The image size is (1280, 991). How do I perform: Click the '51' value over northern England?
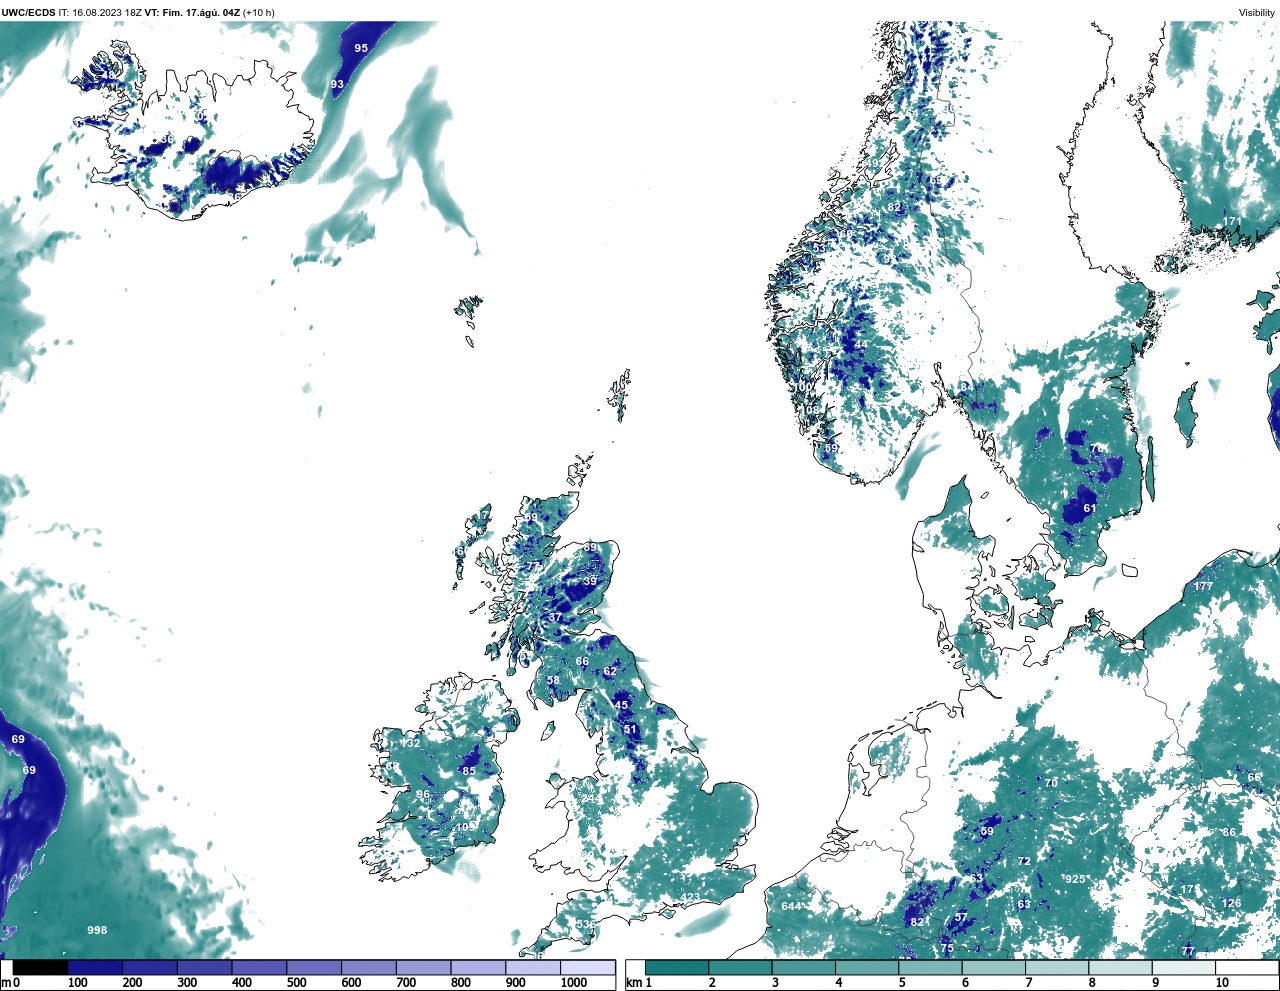pos(630,729)
